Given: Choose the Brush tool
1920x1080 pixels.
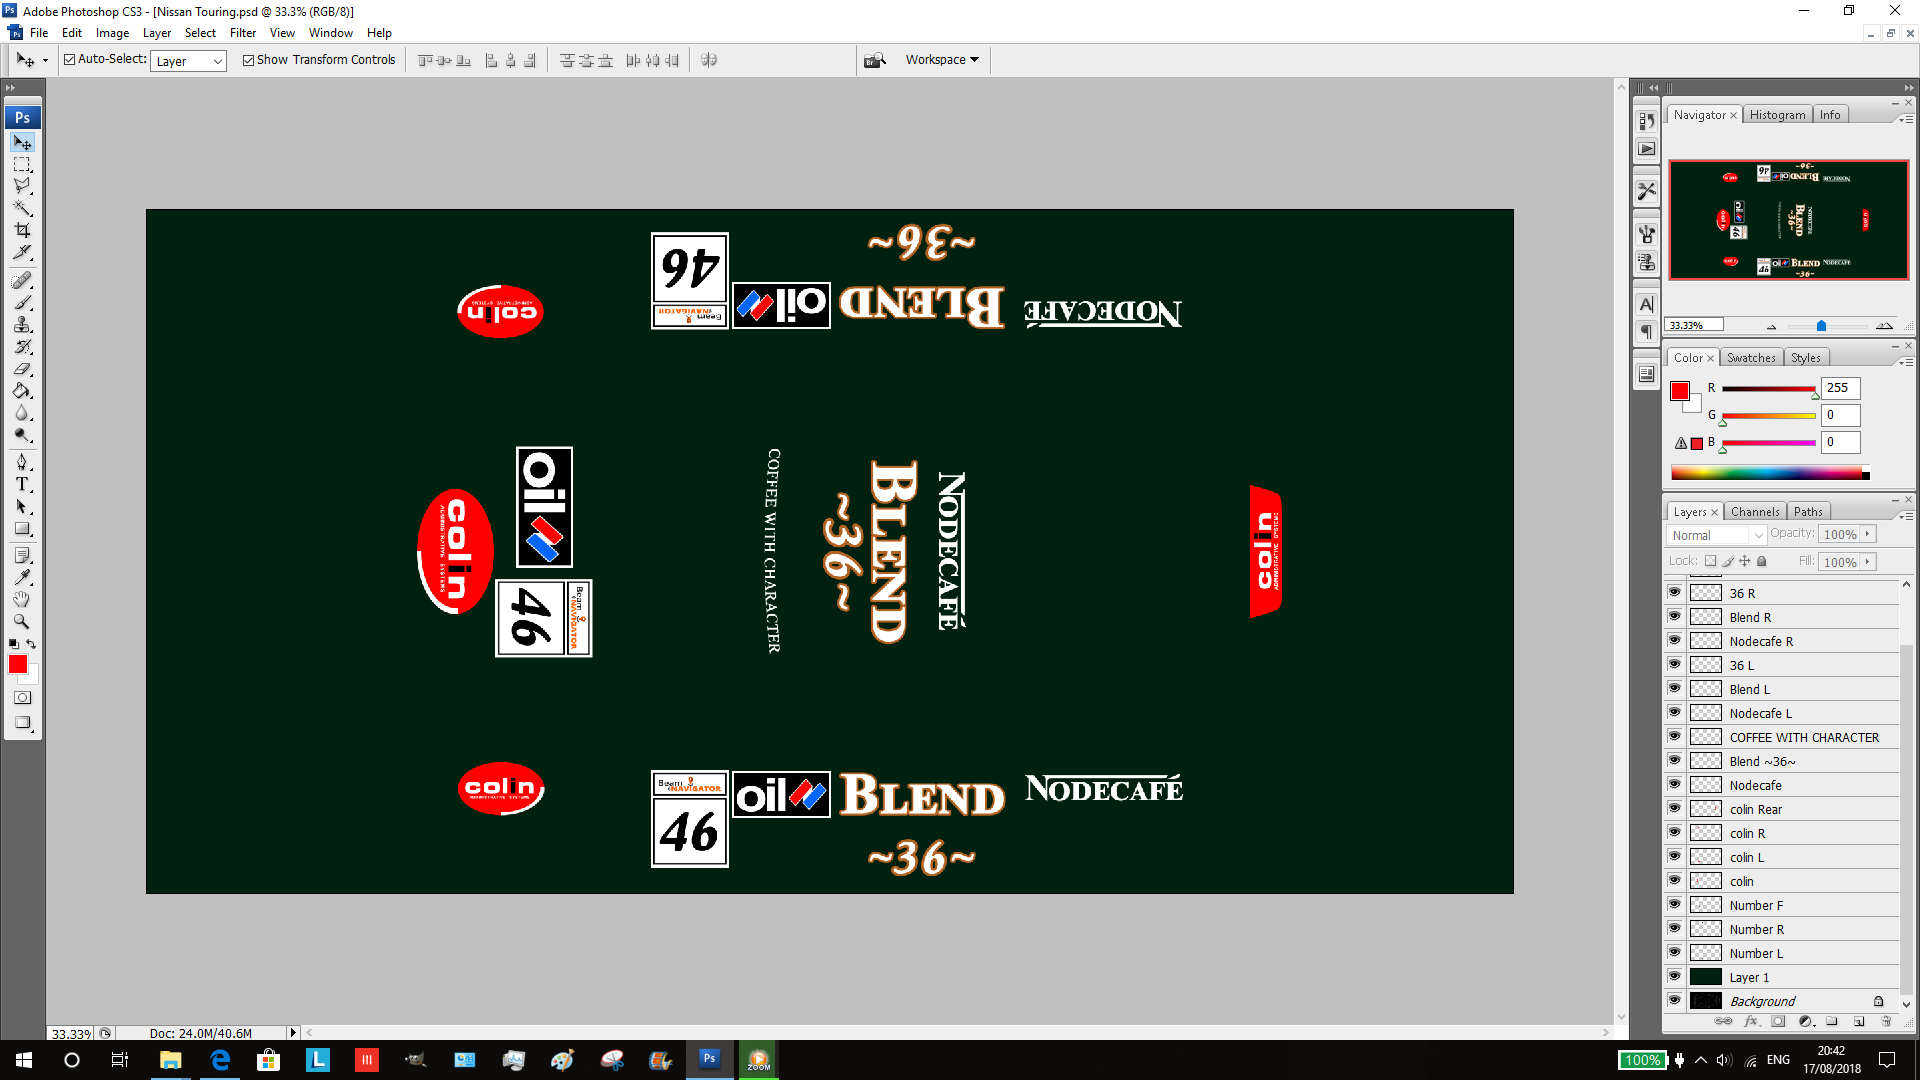Looking at the screenshot, I should (x=22, y=303).
